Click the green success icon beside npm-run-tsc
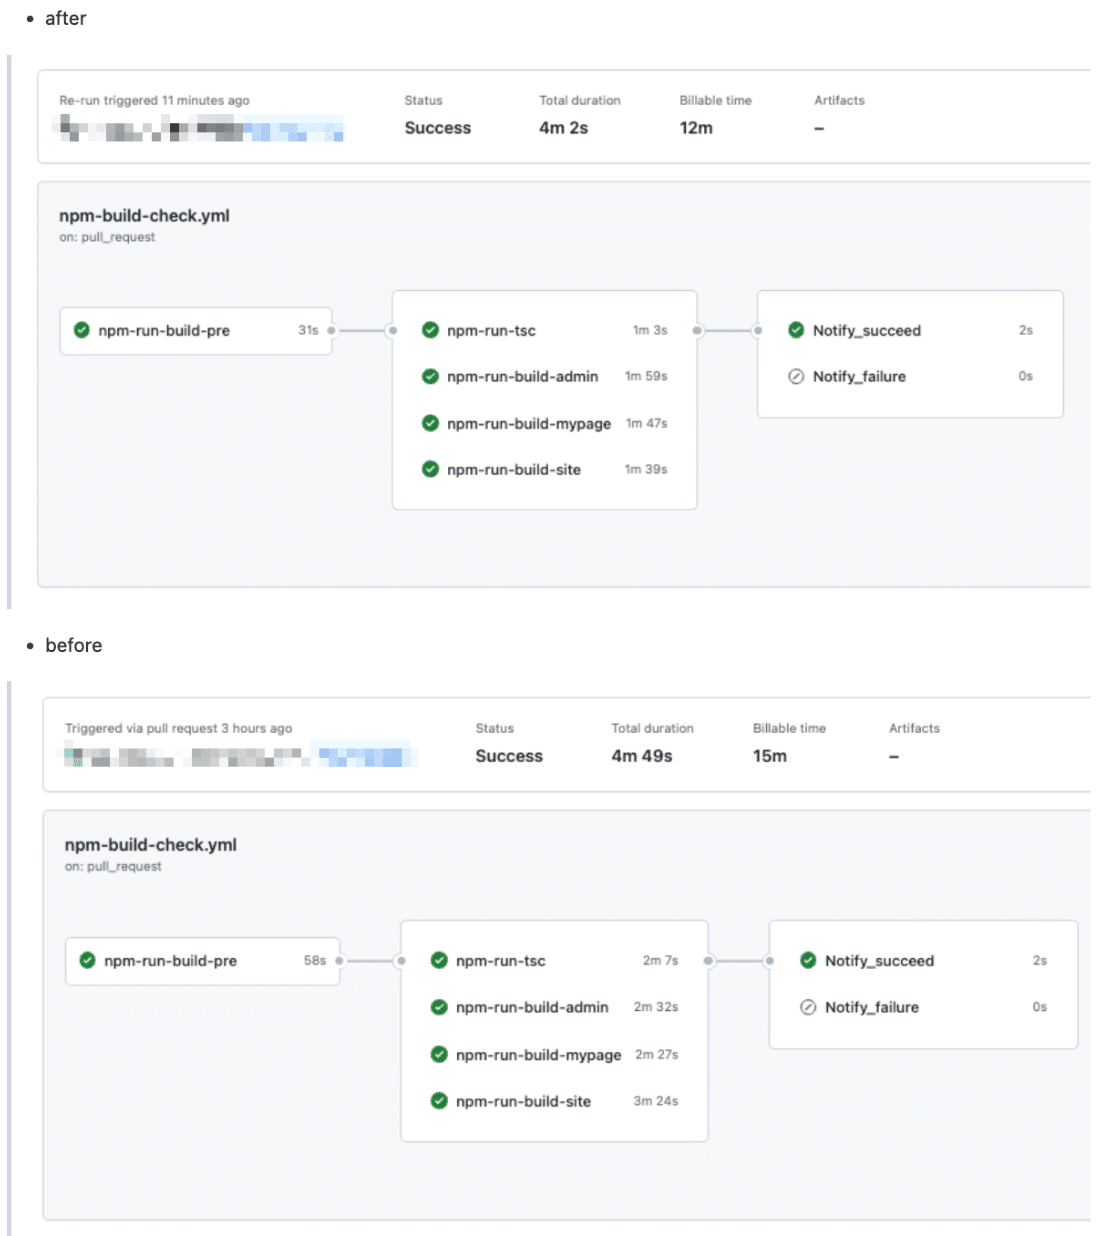The width and height of the screenshot is (1118, 1236). coord(431,330)
